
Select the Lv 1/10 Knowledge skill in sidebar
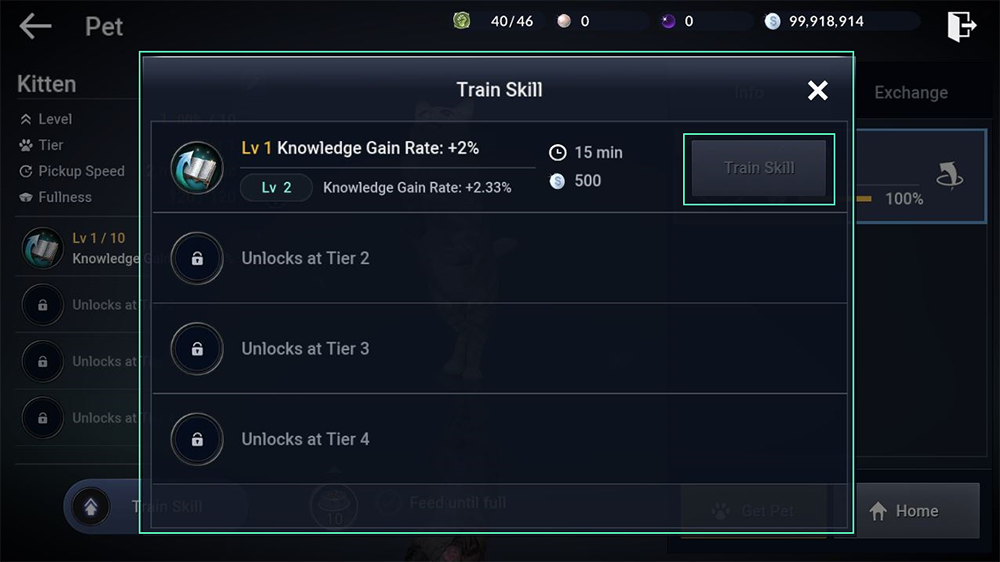pyautogui.click(x=80, y=248)
